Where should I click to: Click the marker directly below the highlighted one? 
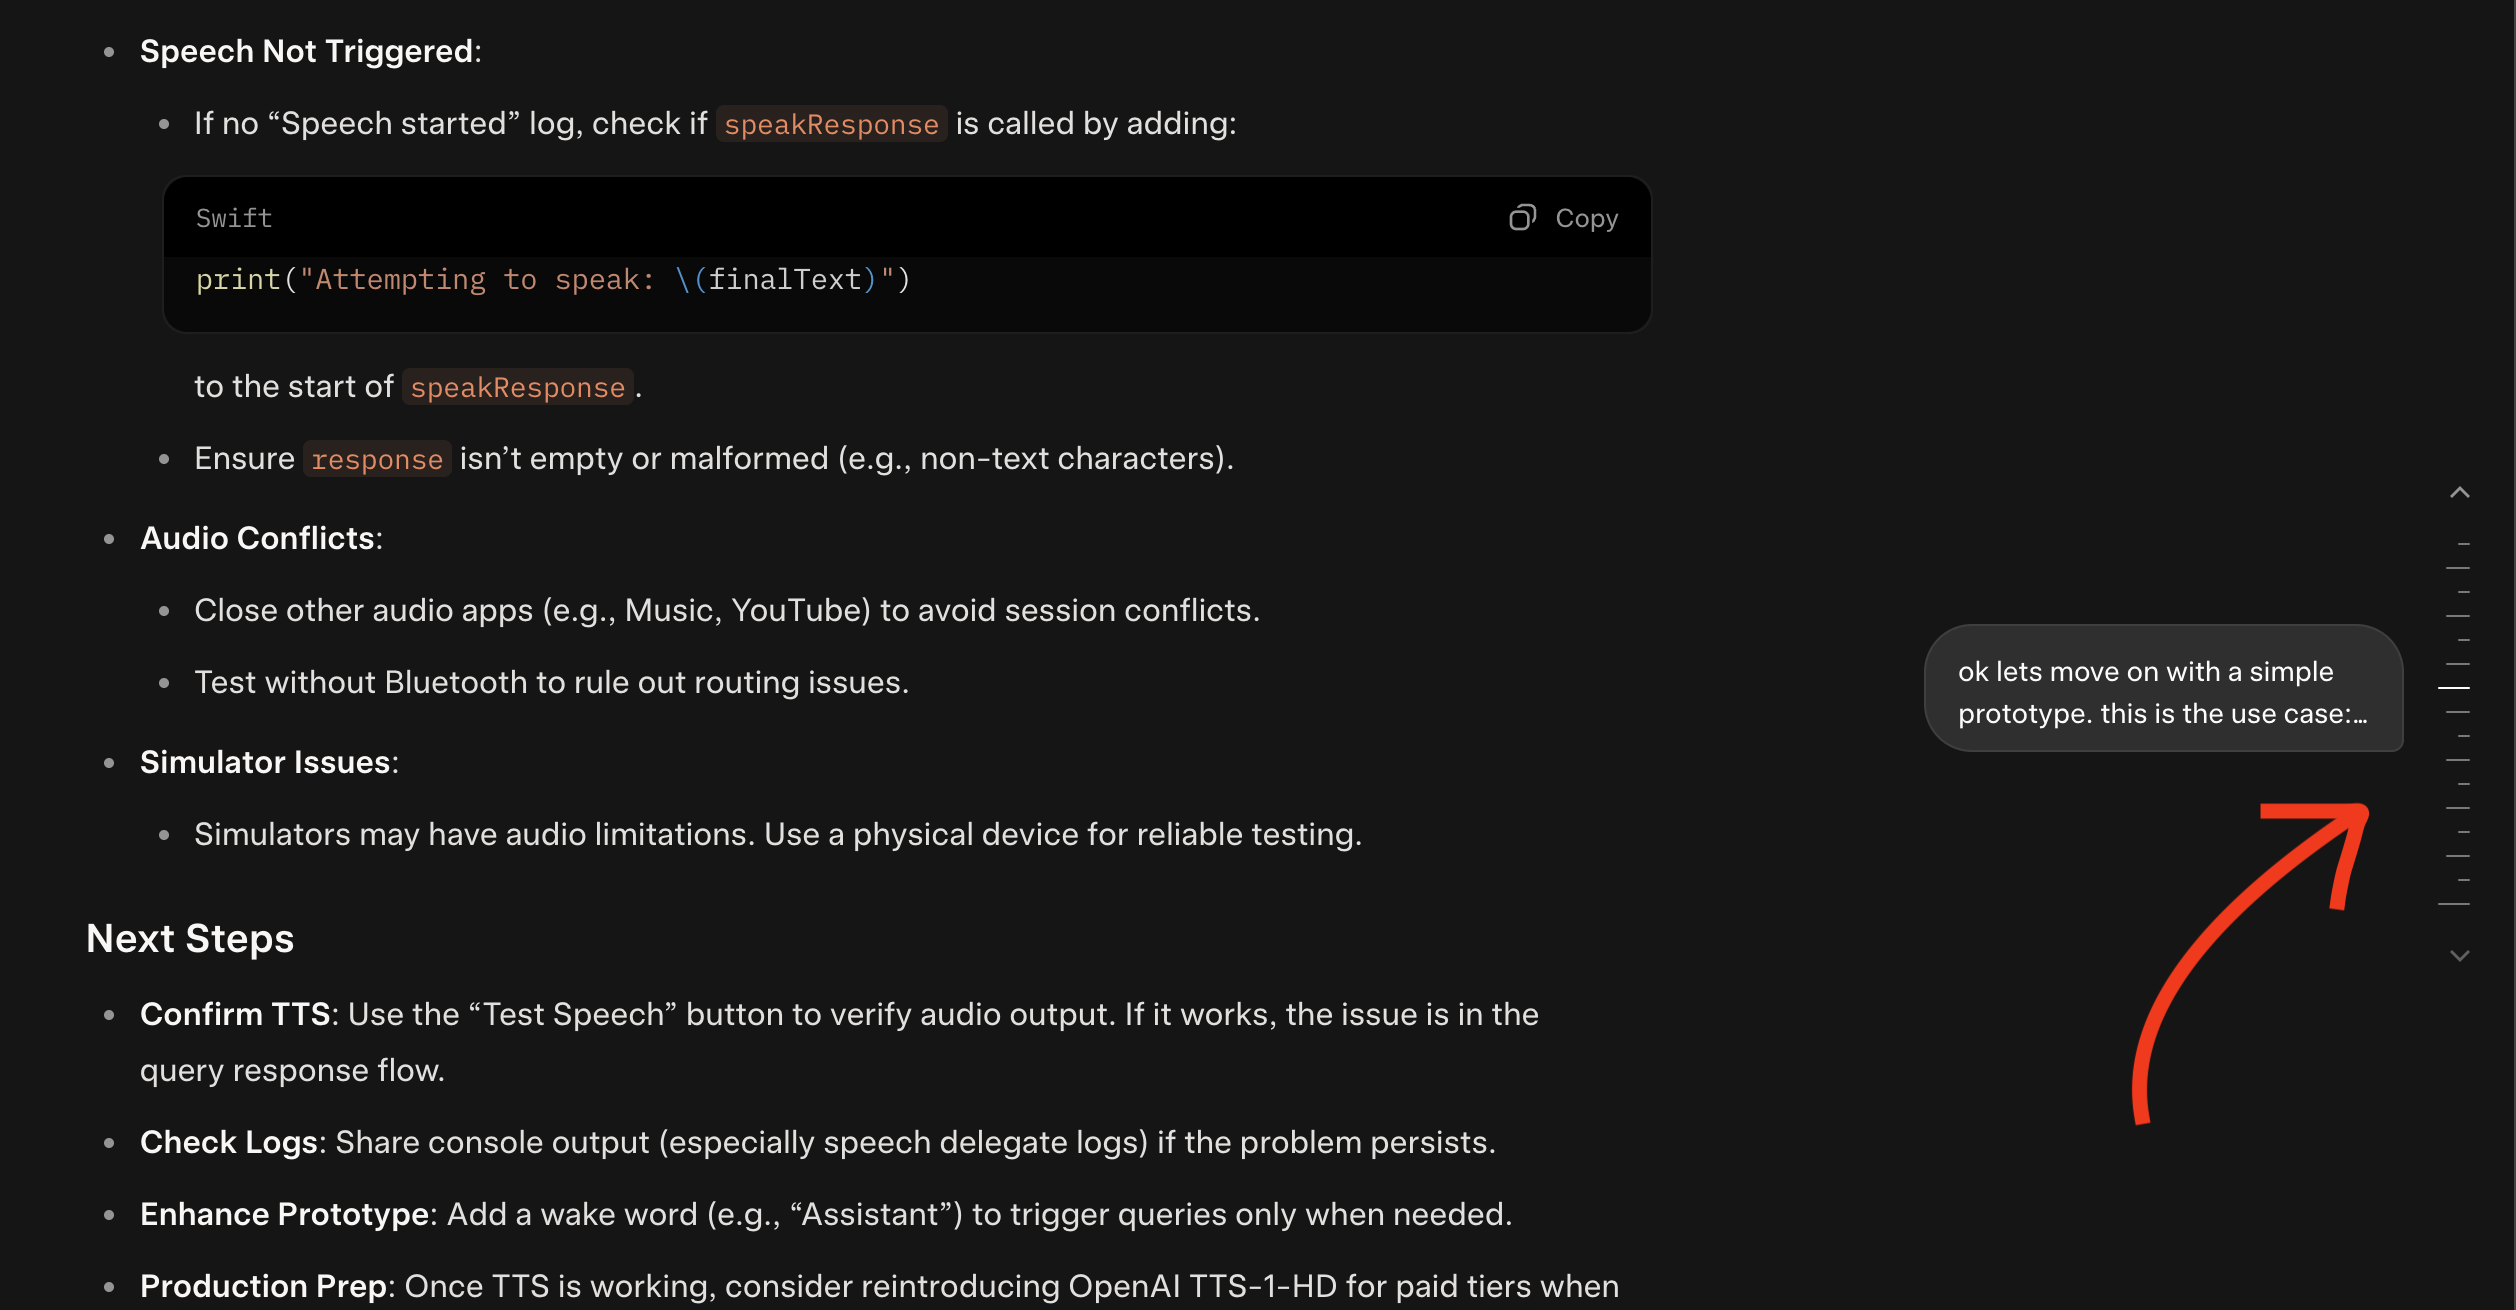(2458, 712)
